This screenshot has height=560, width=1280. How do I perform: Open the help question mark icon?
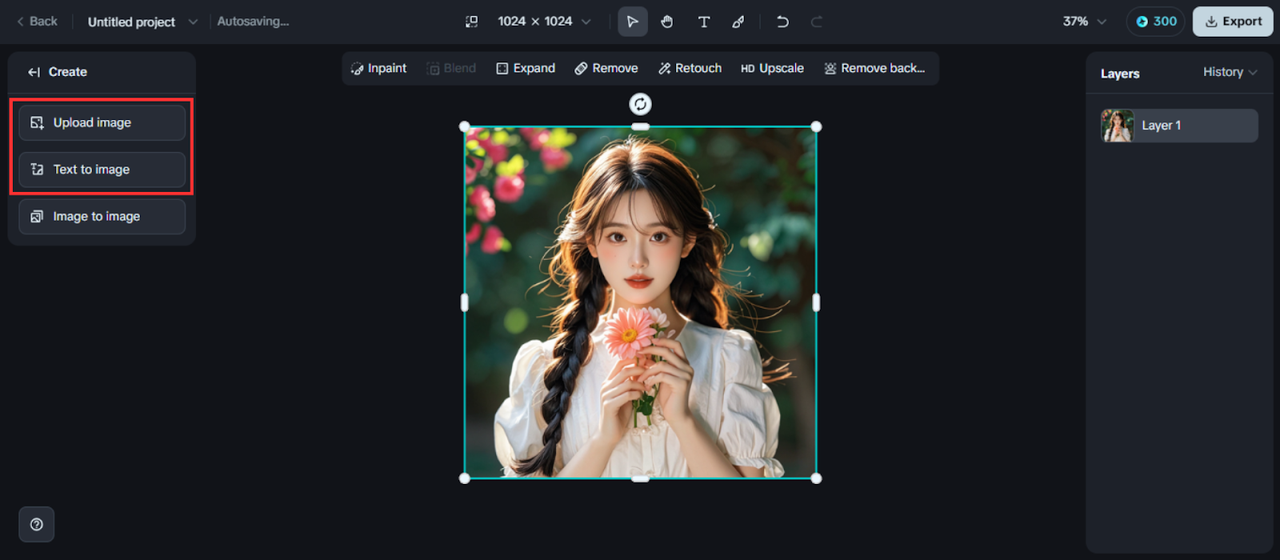37,524
